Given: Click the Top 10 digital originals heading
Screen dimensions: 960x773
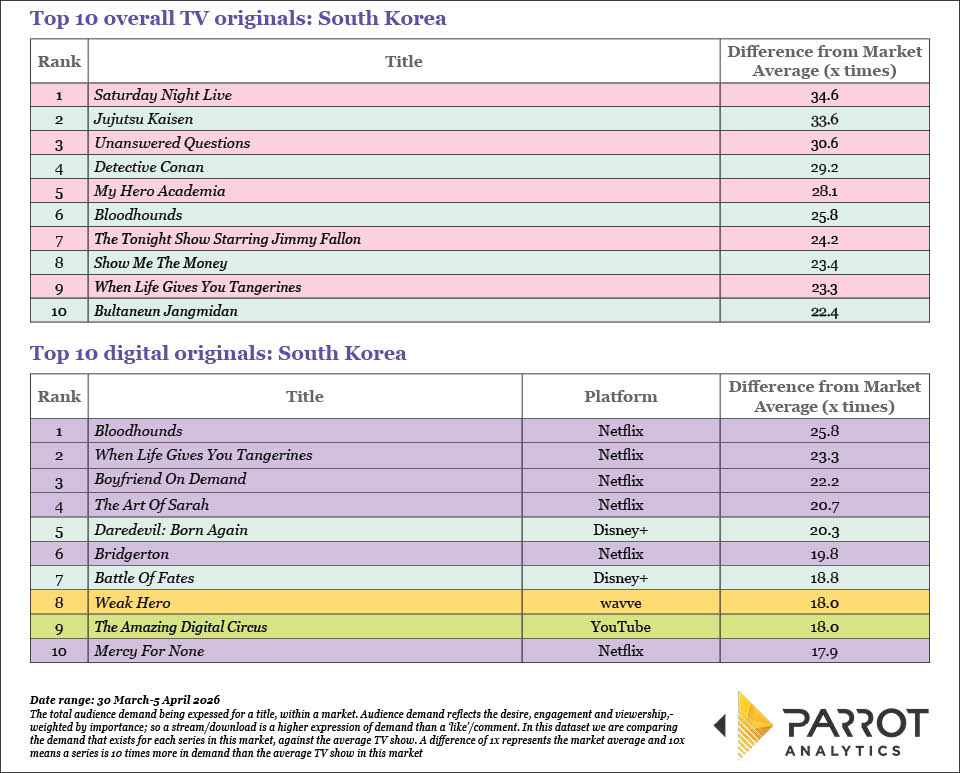Looking at the screenshot, I should point(218,353).
